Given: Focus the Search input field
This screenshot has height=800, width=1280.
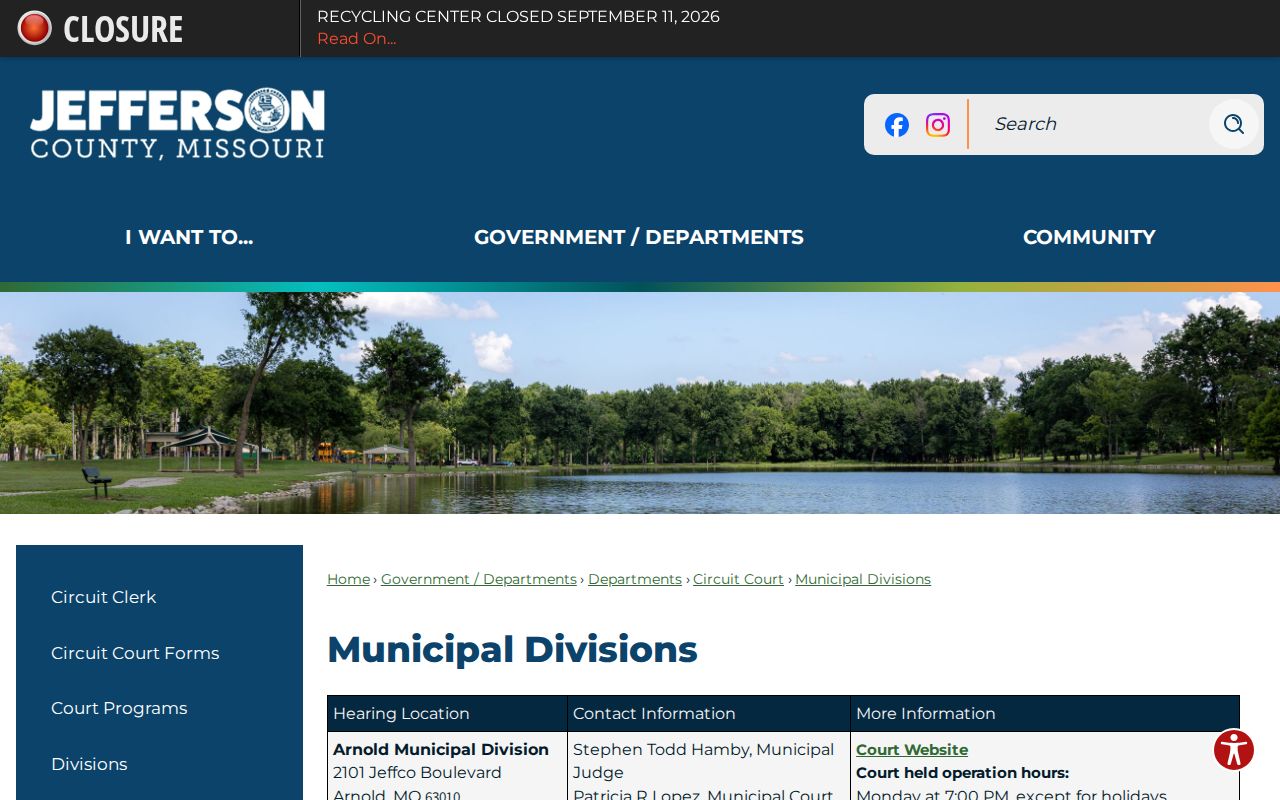Looking at the screenshot, I should [x=1090, y=124].
